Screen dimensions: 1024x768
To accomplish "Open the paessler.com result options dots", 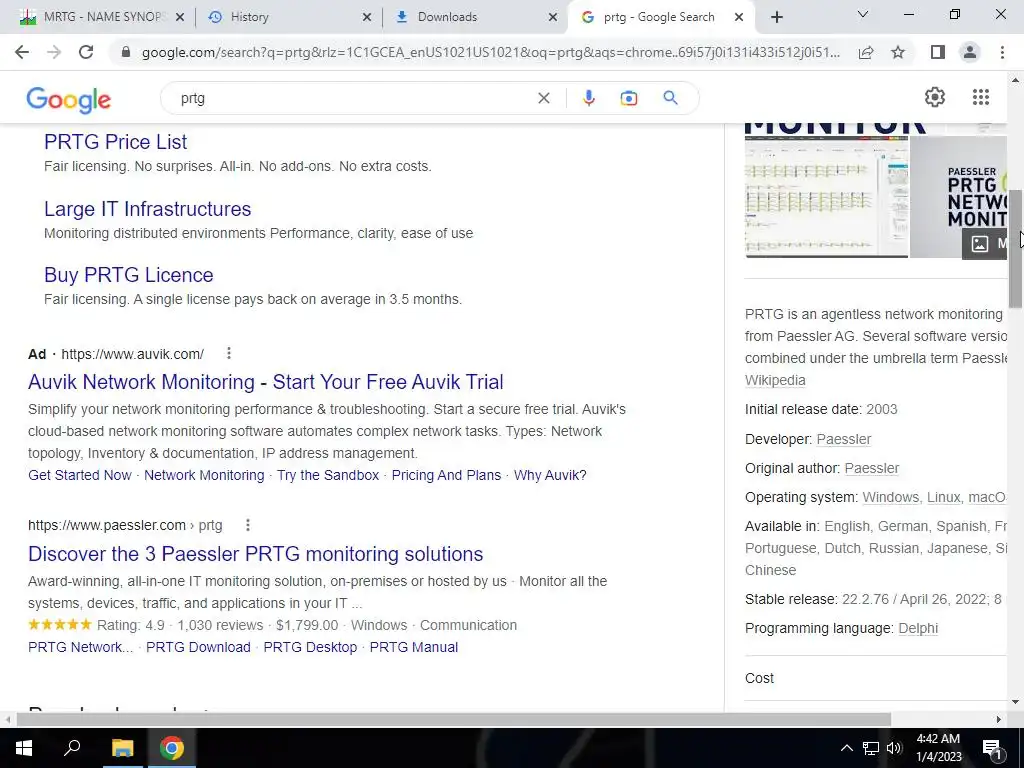I will point(248,524).
